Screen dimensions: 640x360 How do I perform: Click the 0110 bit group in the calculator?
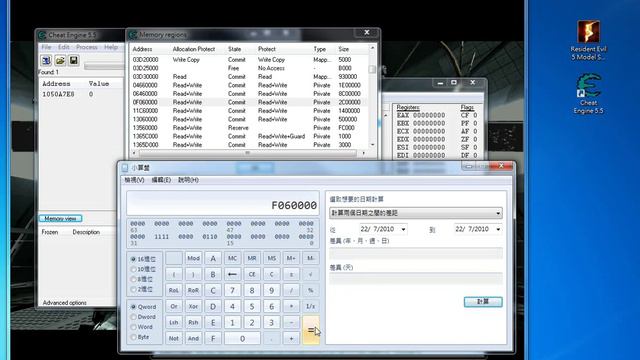pyautogui.click(x=210, y=237)
